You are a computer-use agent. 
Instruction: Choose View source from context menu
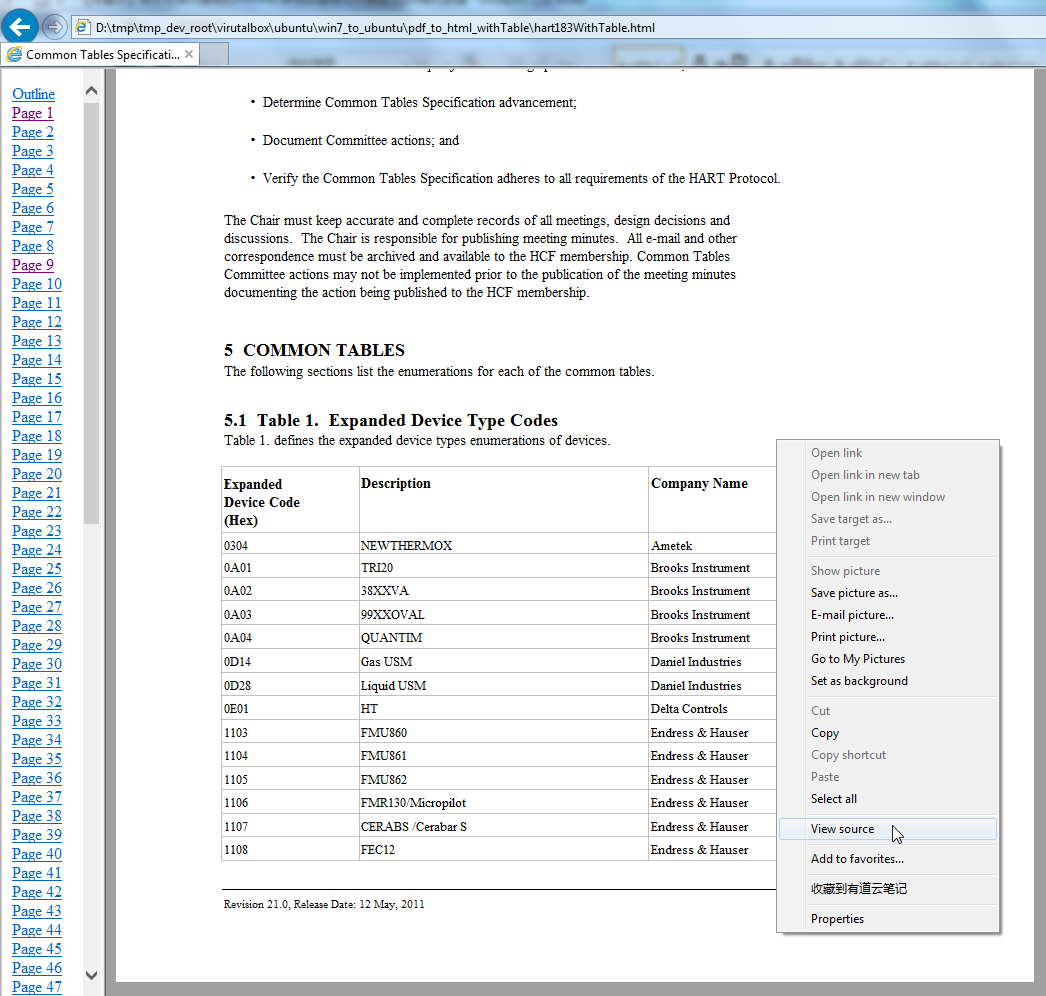(887, 829)
